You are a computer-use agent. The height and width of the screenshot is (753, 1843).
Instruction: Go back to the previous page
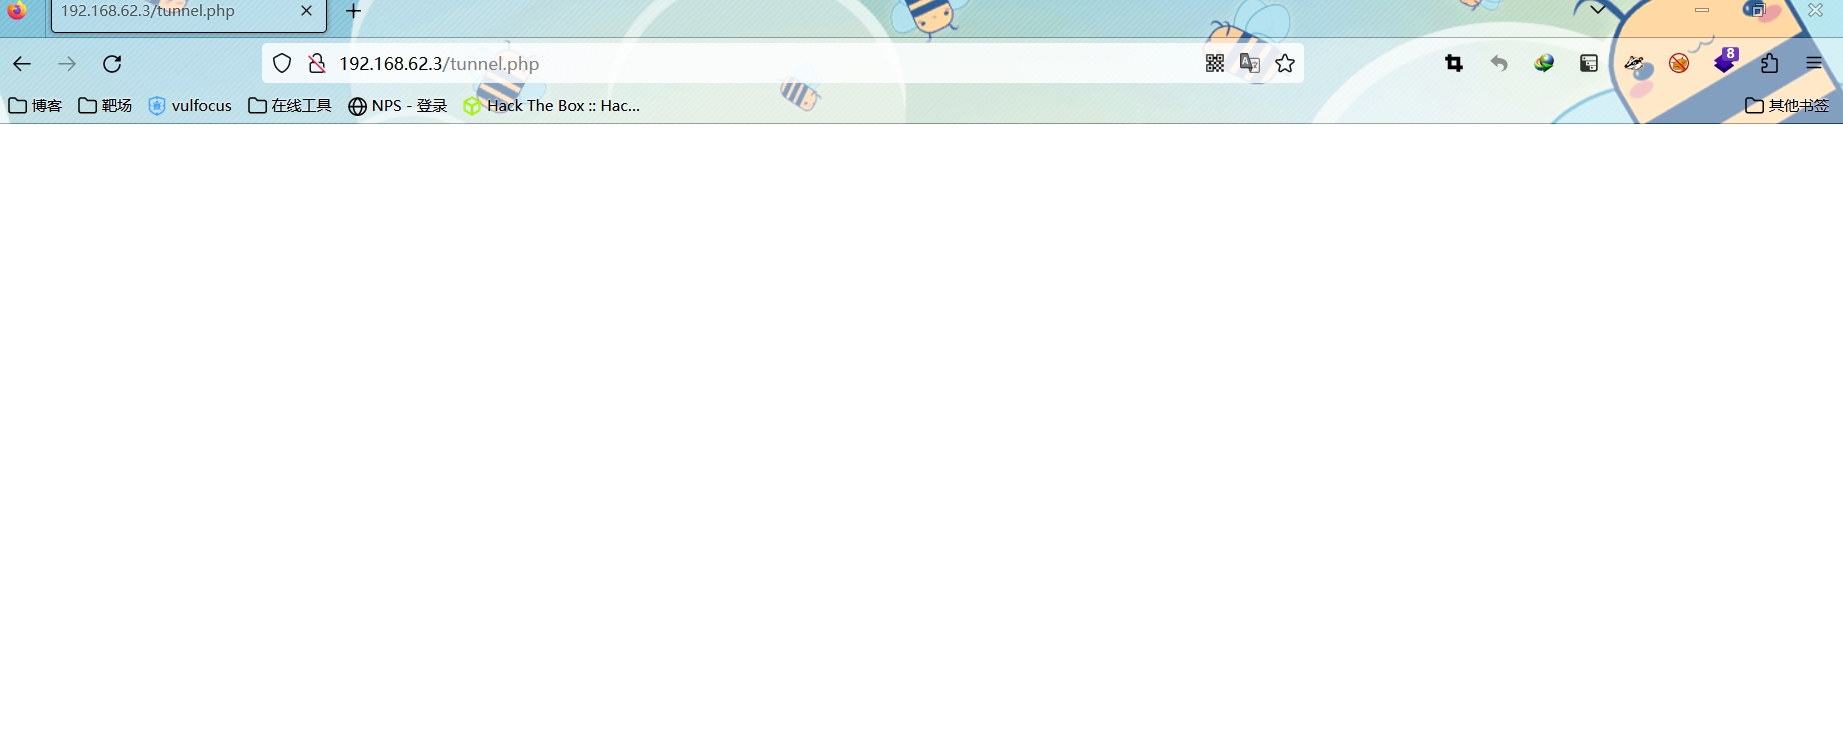22,64
